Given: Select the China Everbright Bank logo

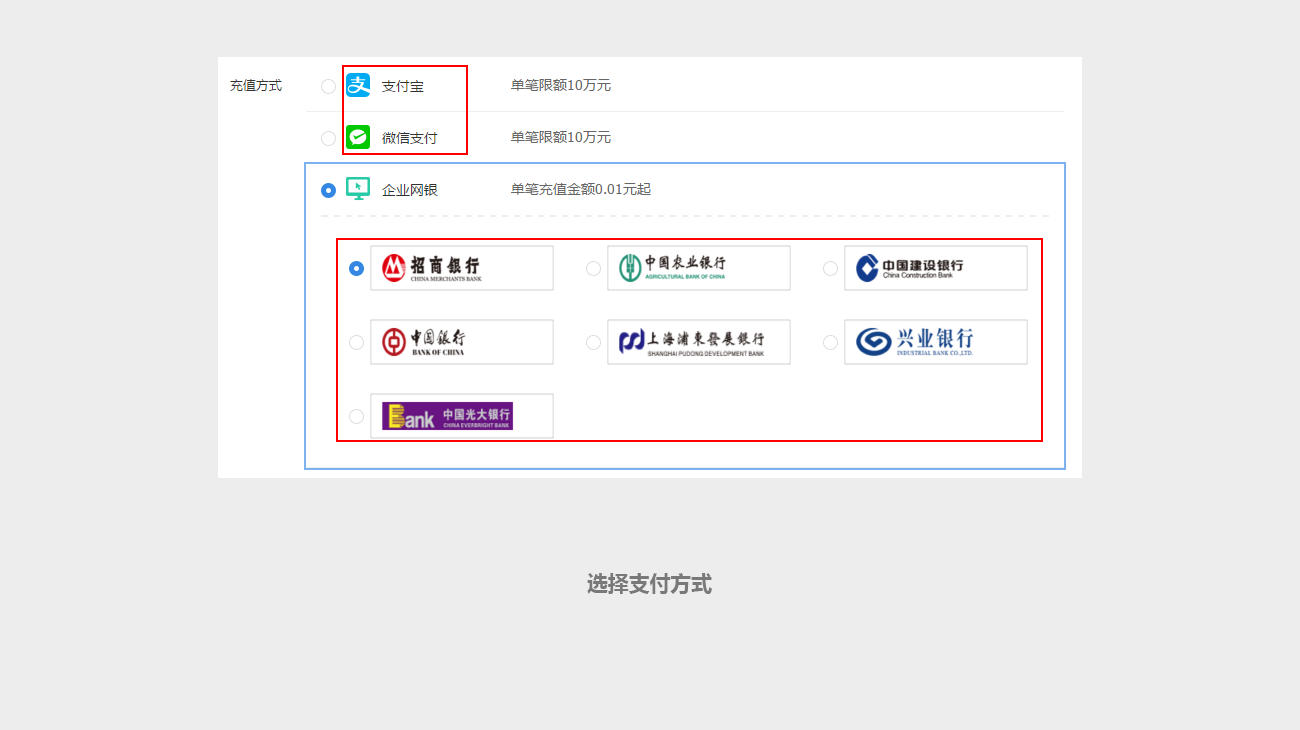Looking at the screenshot, I should click(461, 416).
